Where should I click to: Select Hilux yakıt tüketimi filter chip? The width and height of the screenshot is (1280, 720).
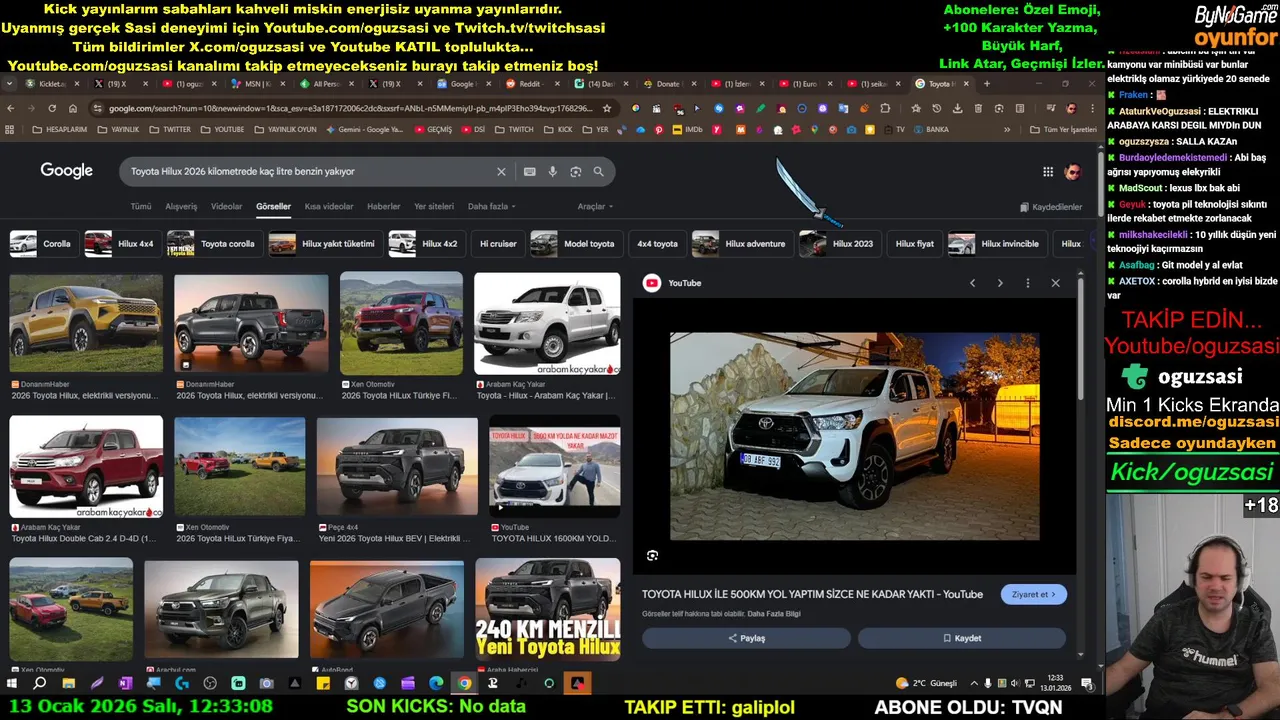325,244
